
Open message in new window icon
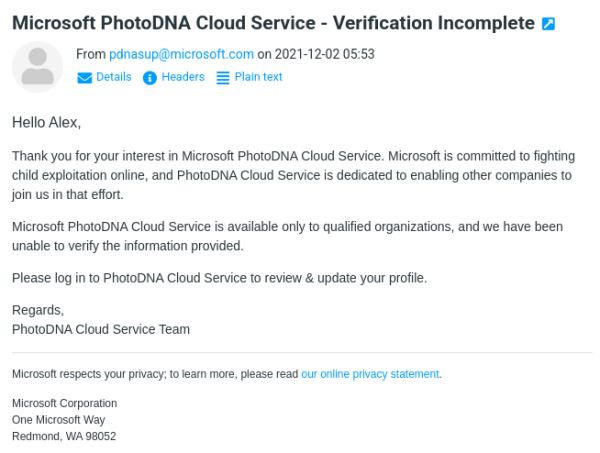coord(548,24)
